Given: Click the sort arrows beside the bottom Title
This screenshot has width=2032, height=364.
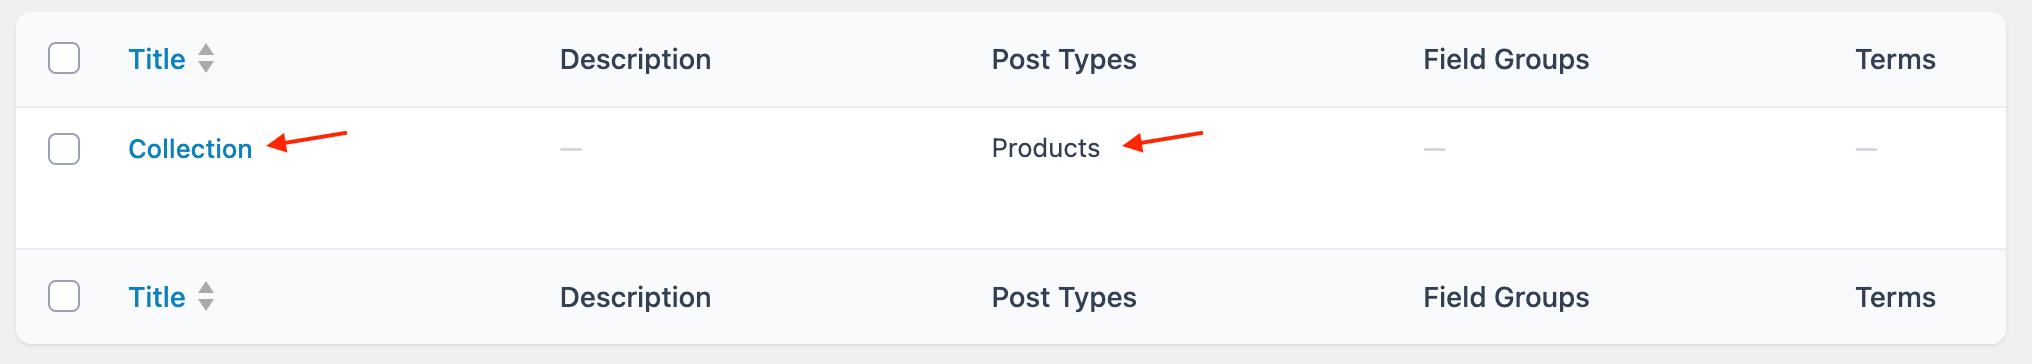Looking at the screenshot, I should pos(206,296).
